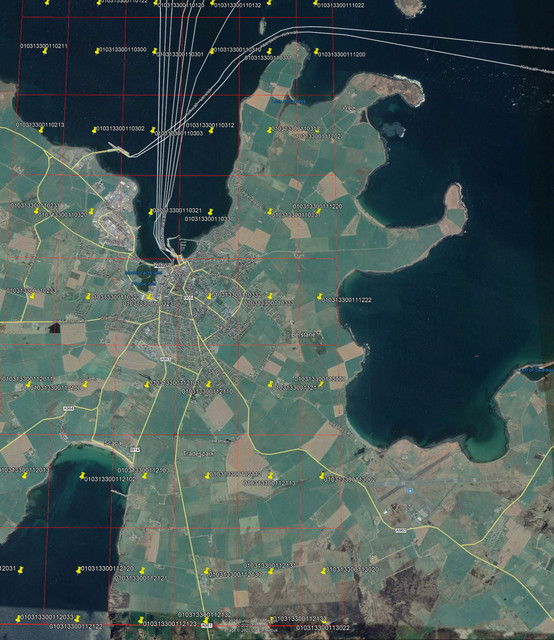
Task: Open placemark pin 010313300112101
Action: pos(147,384)
